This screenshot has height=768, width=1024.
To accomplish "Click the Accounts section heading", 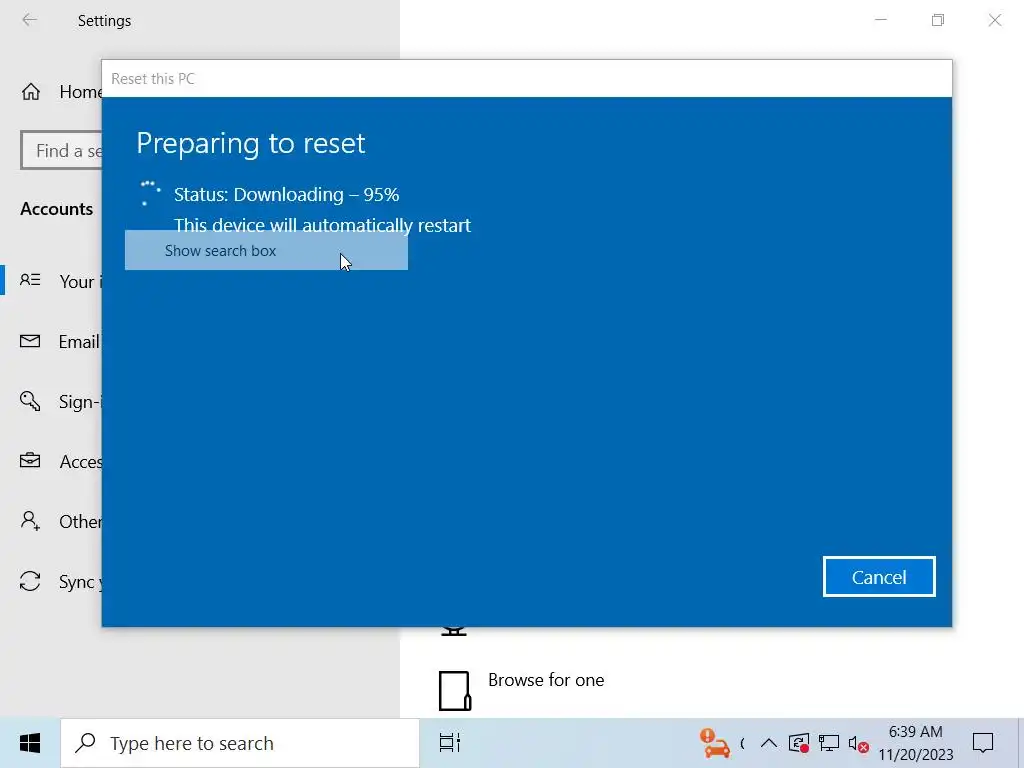I will [x=57, y=209].
